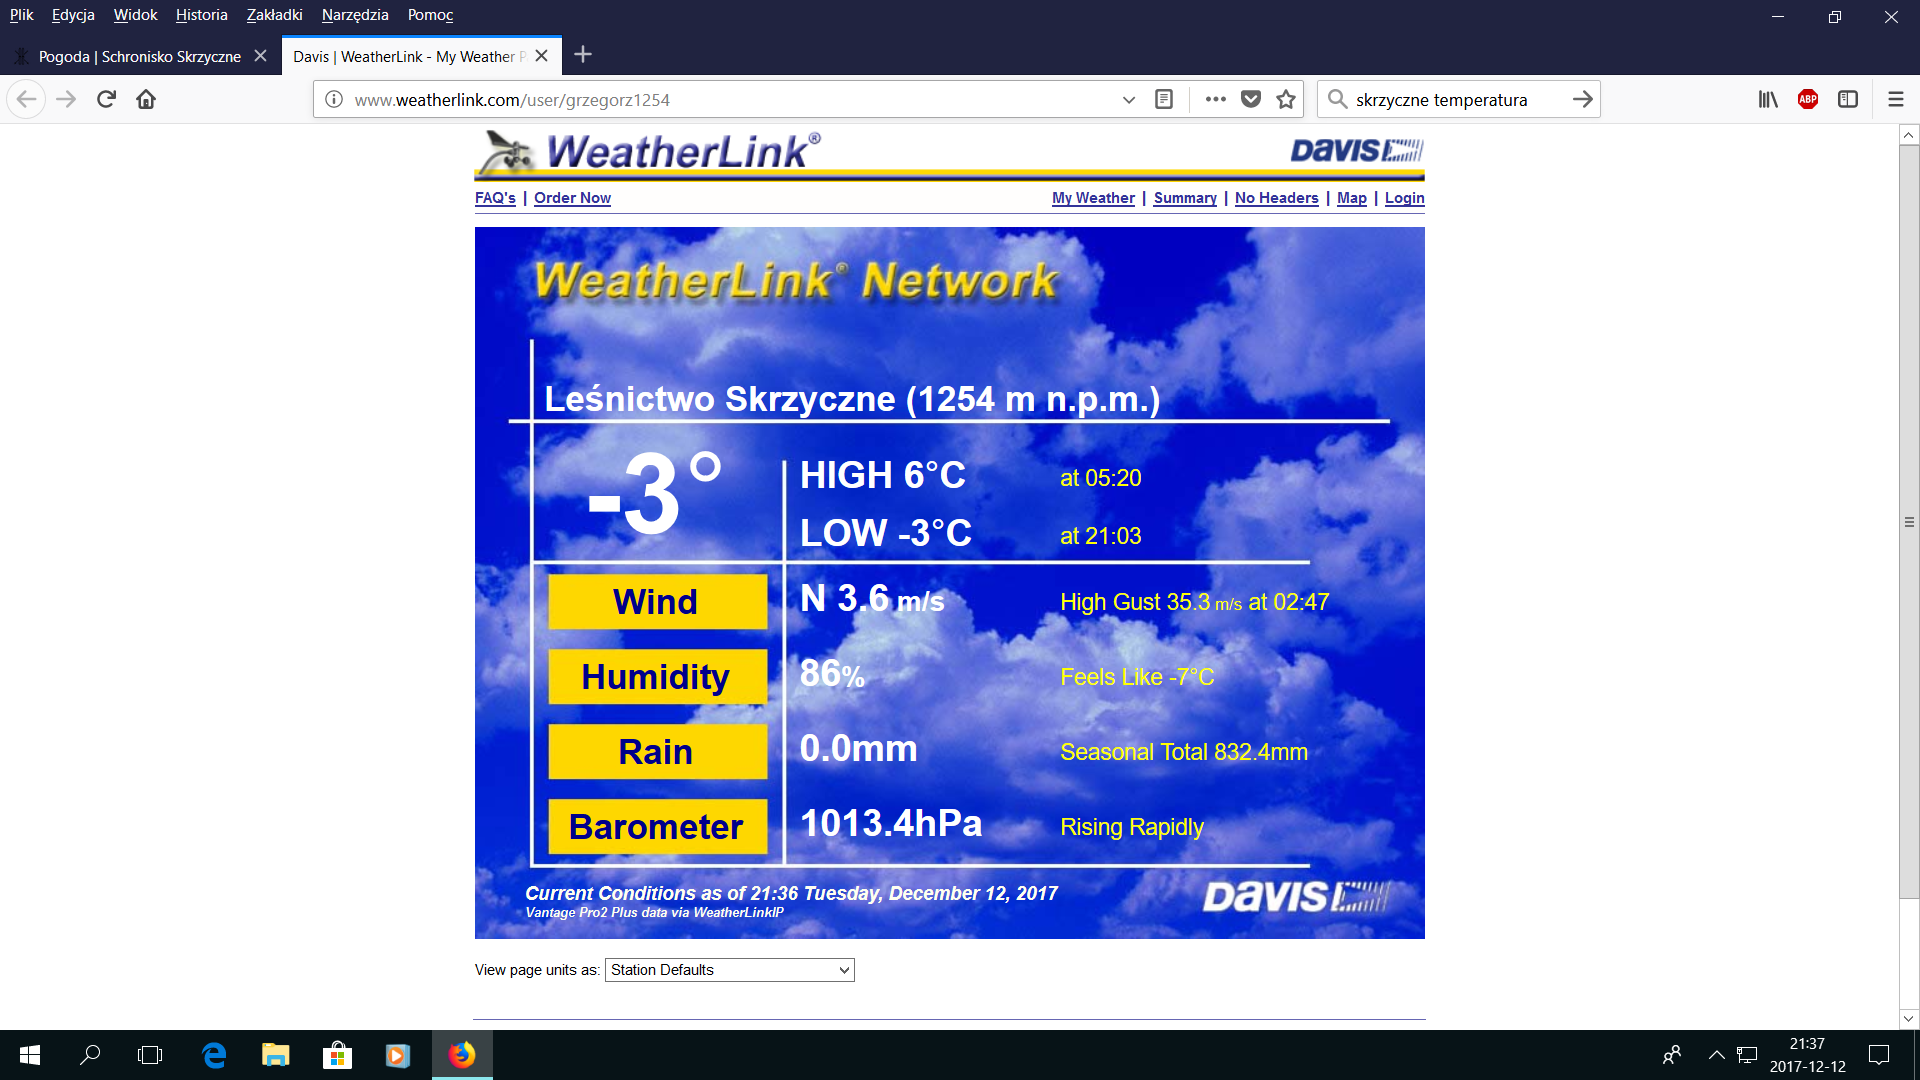The width and height of the screenshot is (1920, 1080).
Task: Open the Firefox hamburger menu
Action: click(x=1895, y=99)
